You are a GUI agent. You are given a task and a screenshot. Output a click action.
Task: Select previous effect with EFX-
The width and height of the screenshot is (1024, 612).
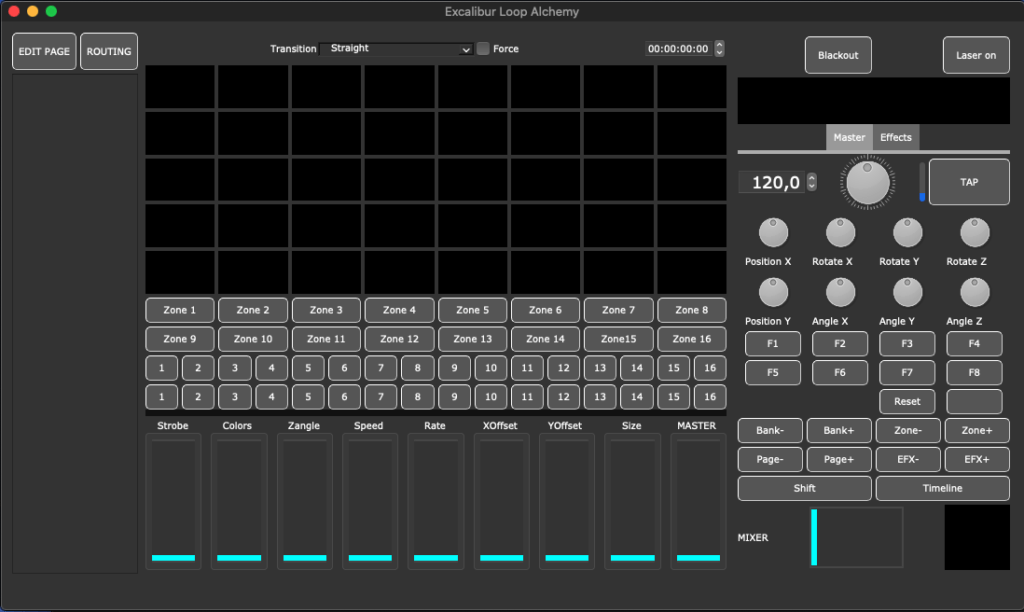(908, 459)
